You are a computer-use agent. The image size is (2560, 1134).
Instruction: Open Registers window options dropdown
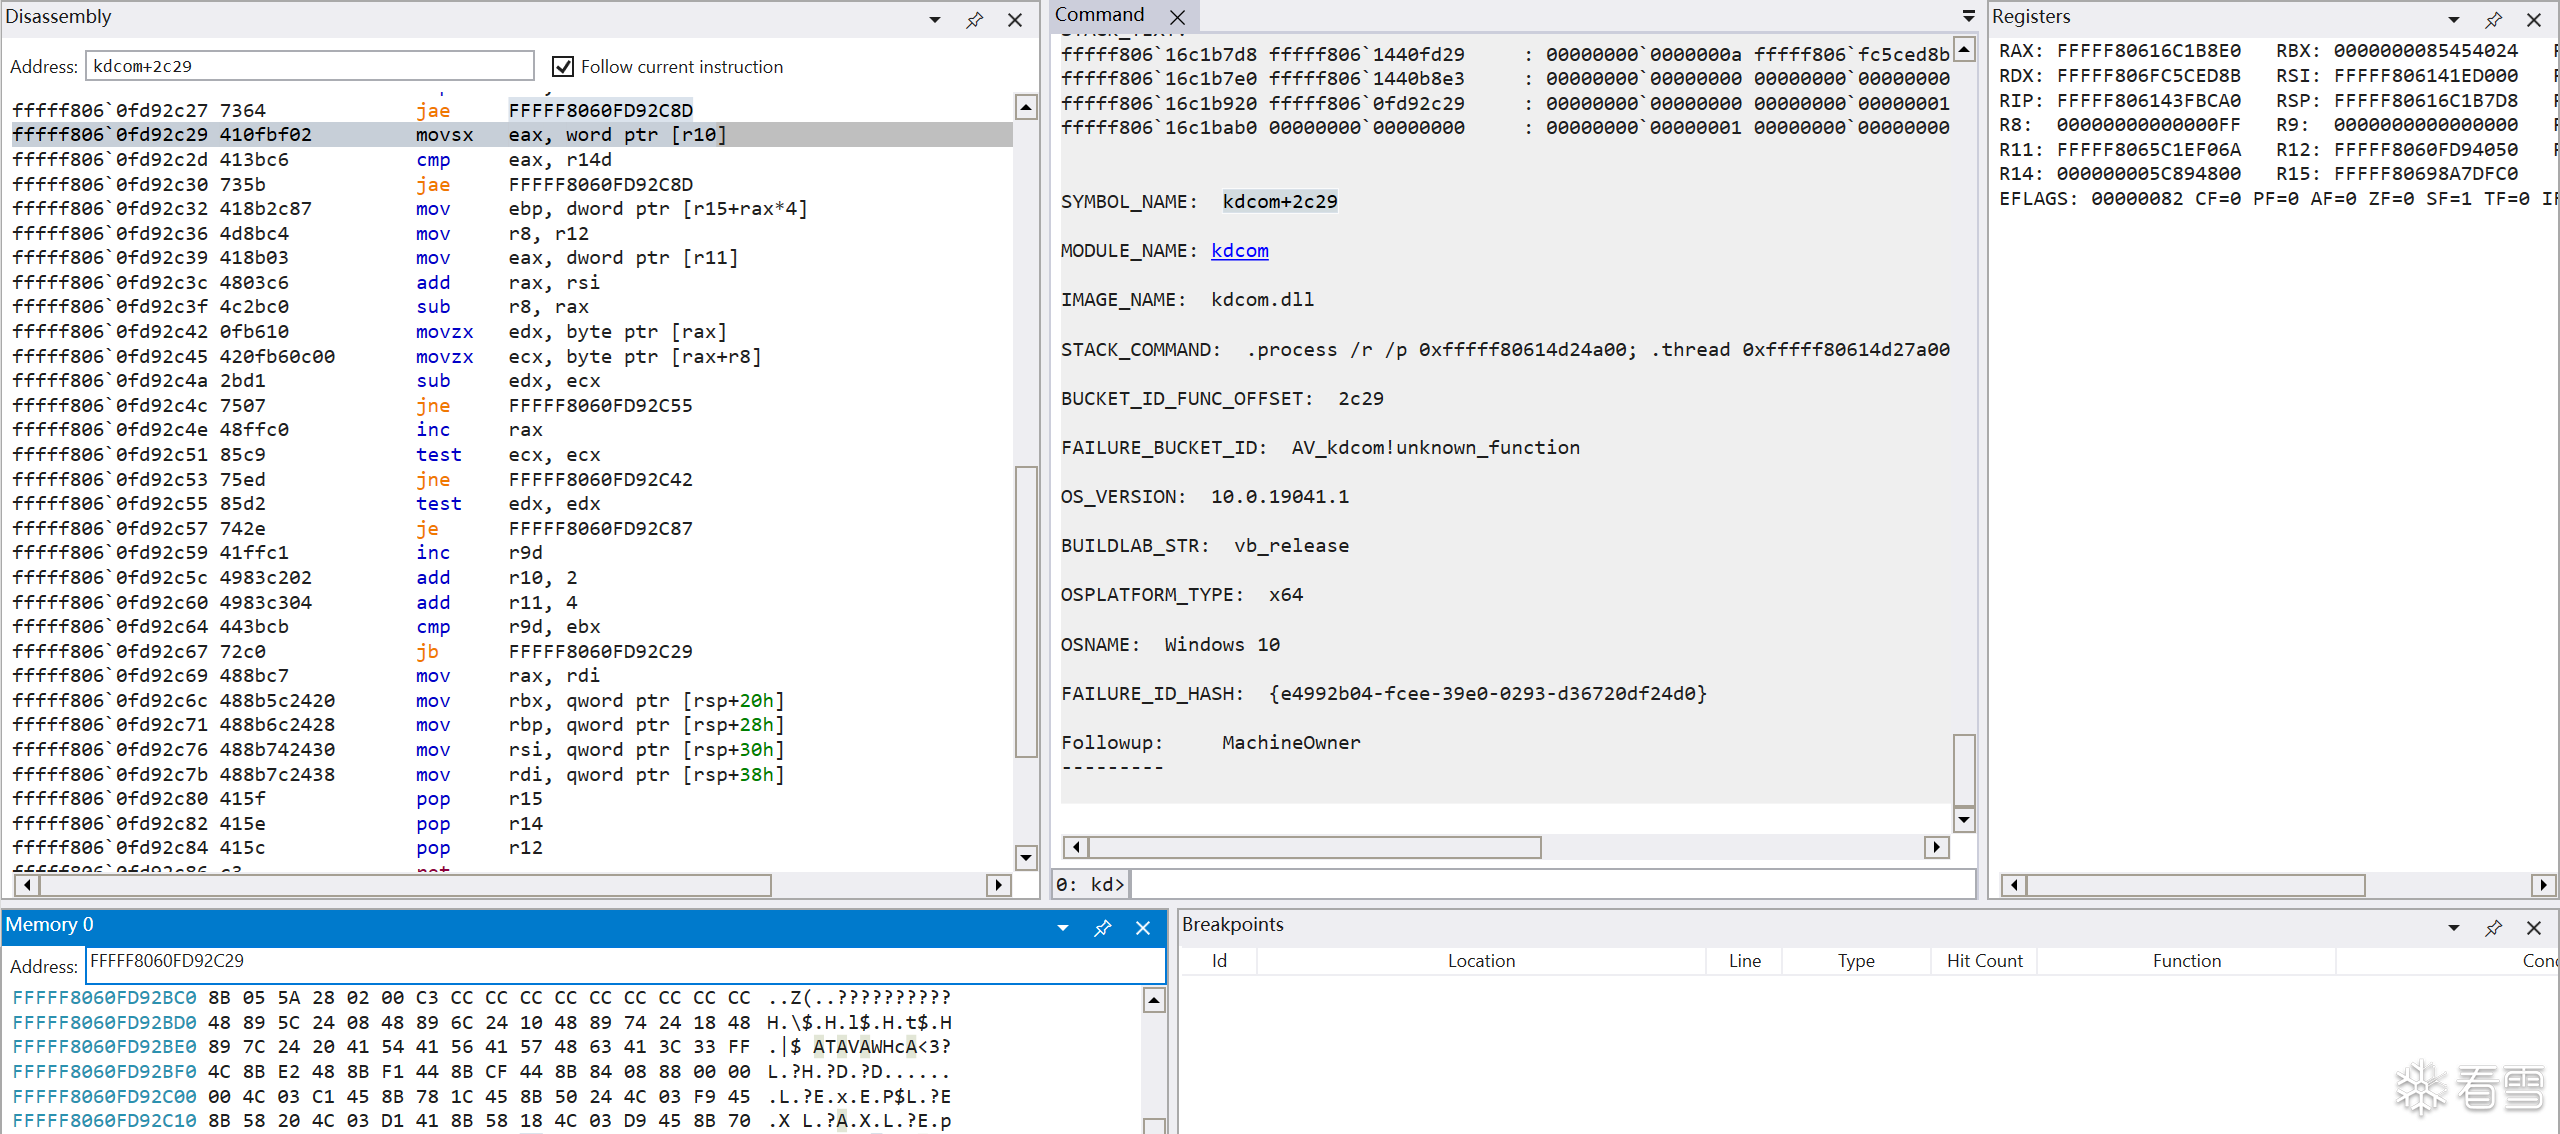coord(2453,20)
